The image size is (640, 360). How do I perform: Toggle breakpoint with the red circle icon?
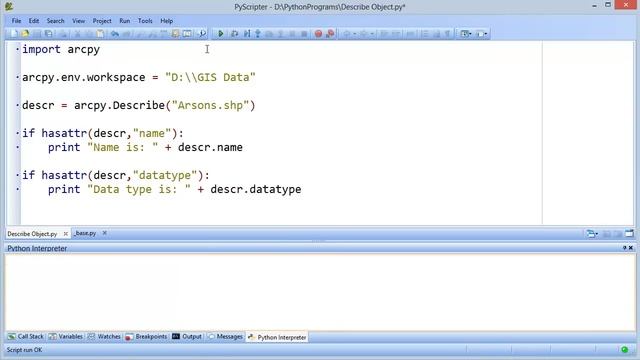click(318, 34)
